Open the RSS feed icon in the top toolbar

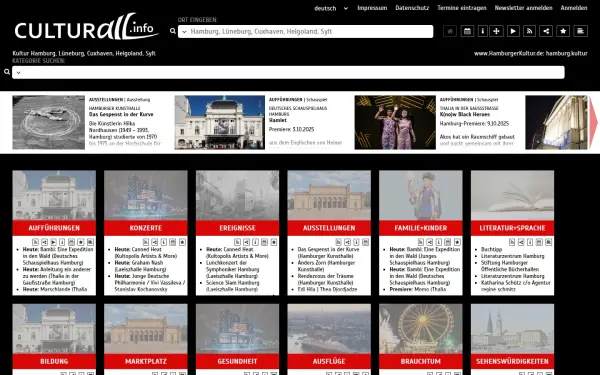(x=530, y=31)
